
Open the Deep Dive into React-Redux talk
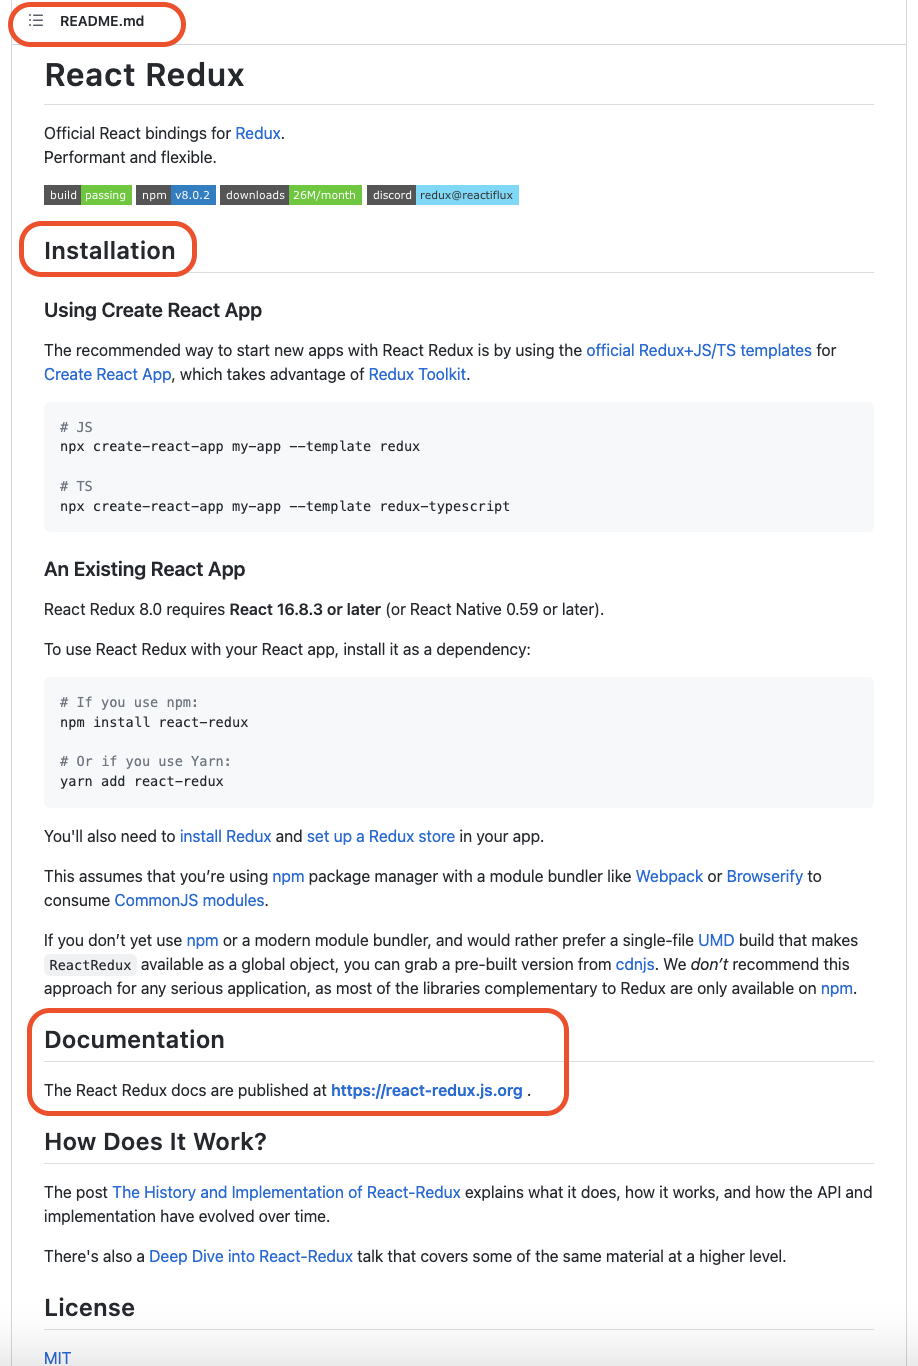tap(251, 1256)
